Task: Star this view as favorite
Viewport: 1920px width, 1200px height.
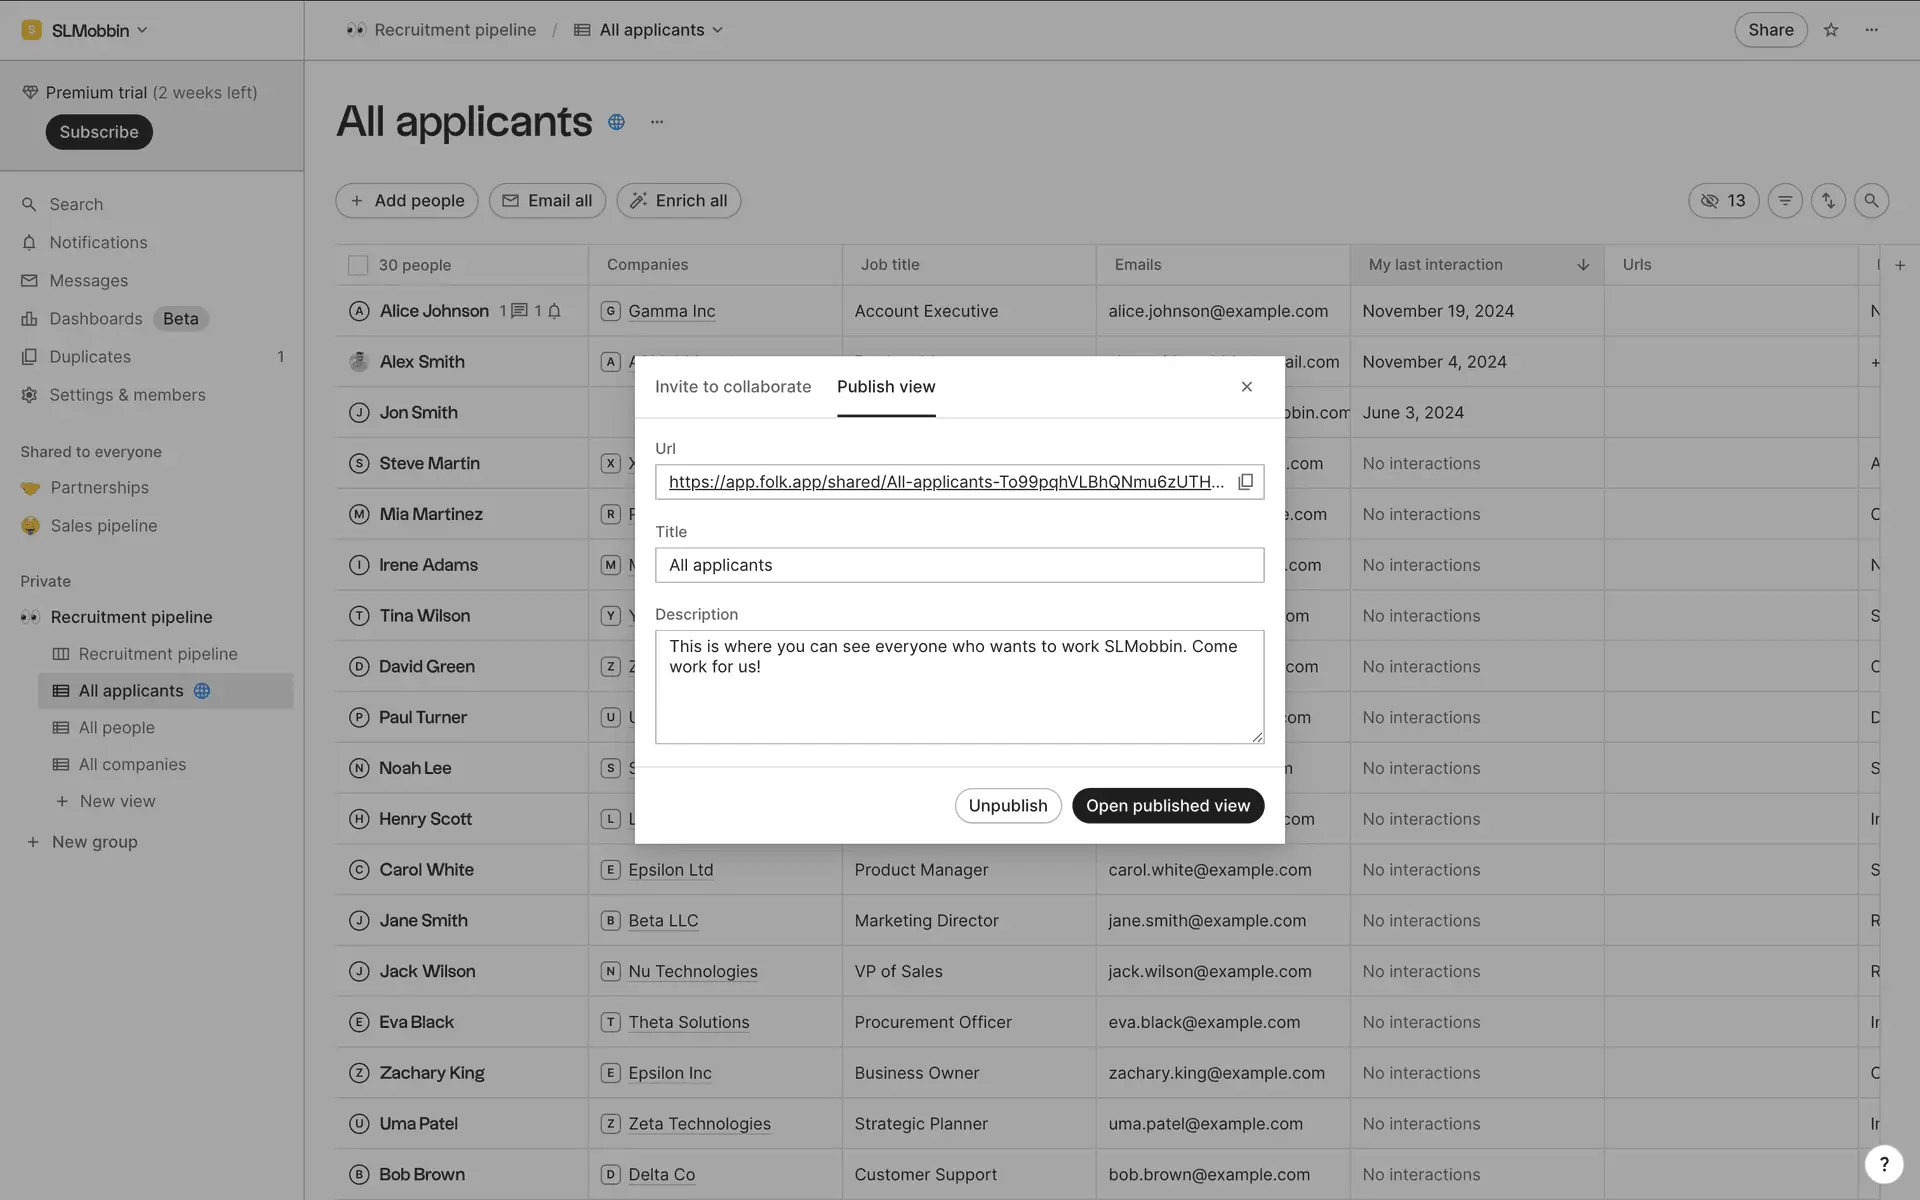Action: (x=1830, y=30)
